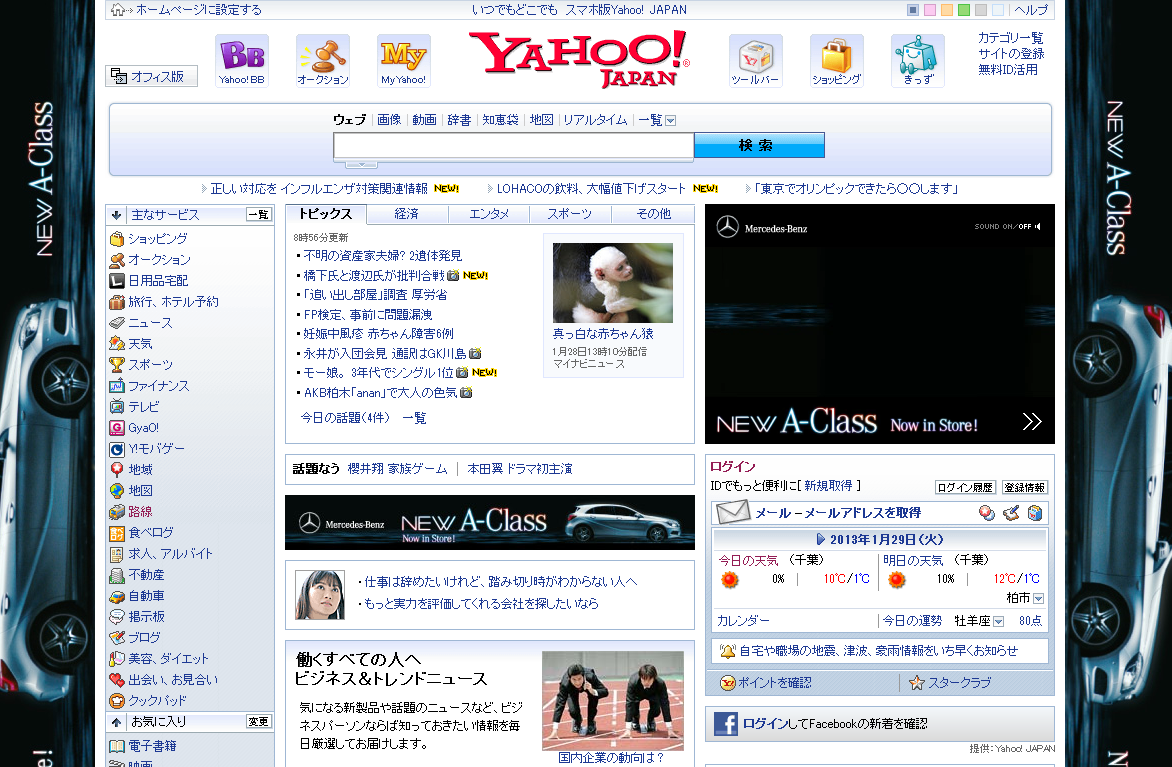
Task: Open the ショッピング bag icon in header
Action: (836, 60)
